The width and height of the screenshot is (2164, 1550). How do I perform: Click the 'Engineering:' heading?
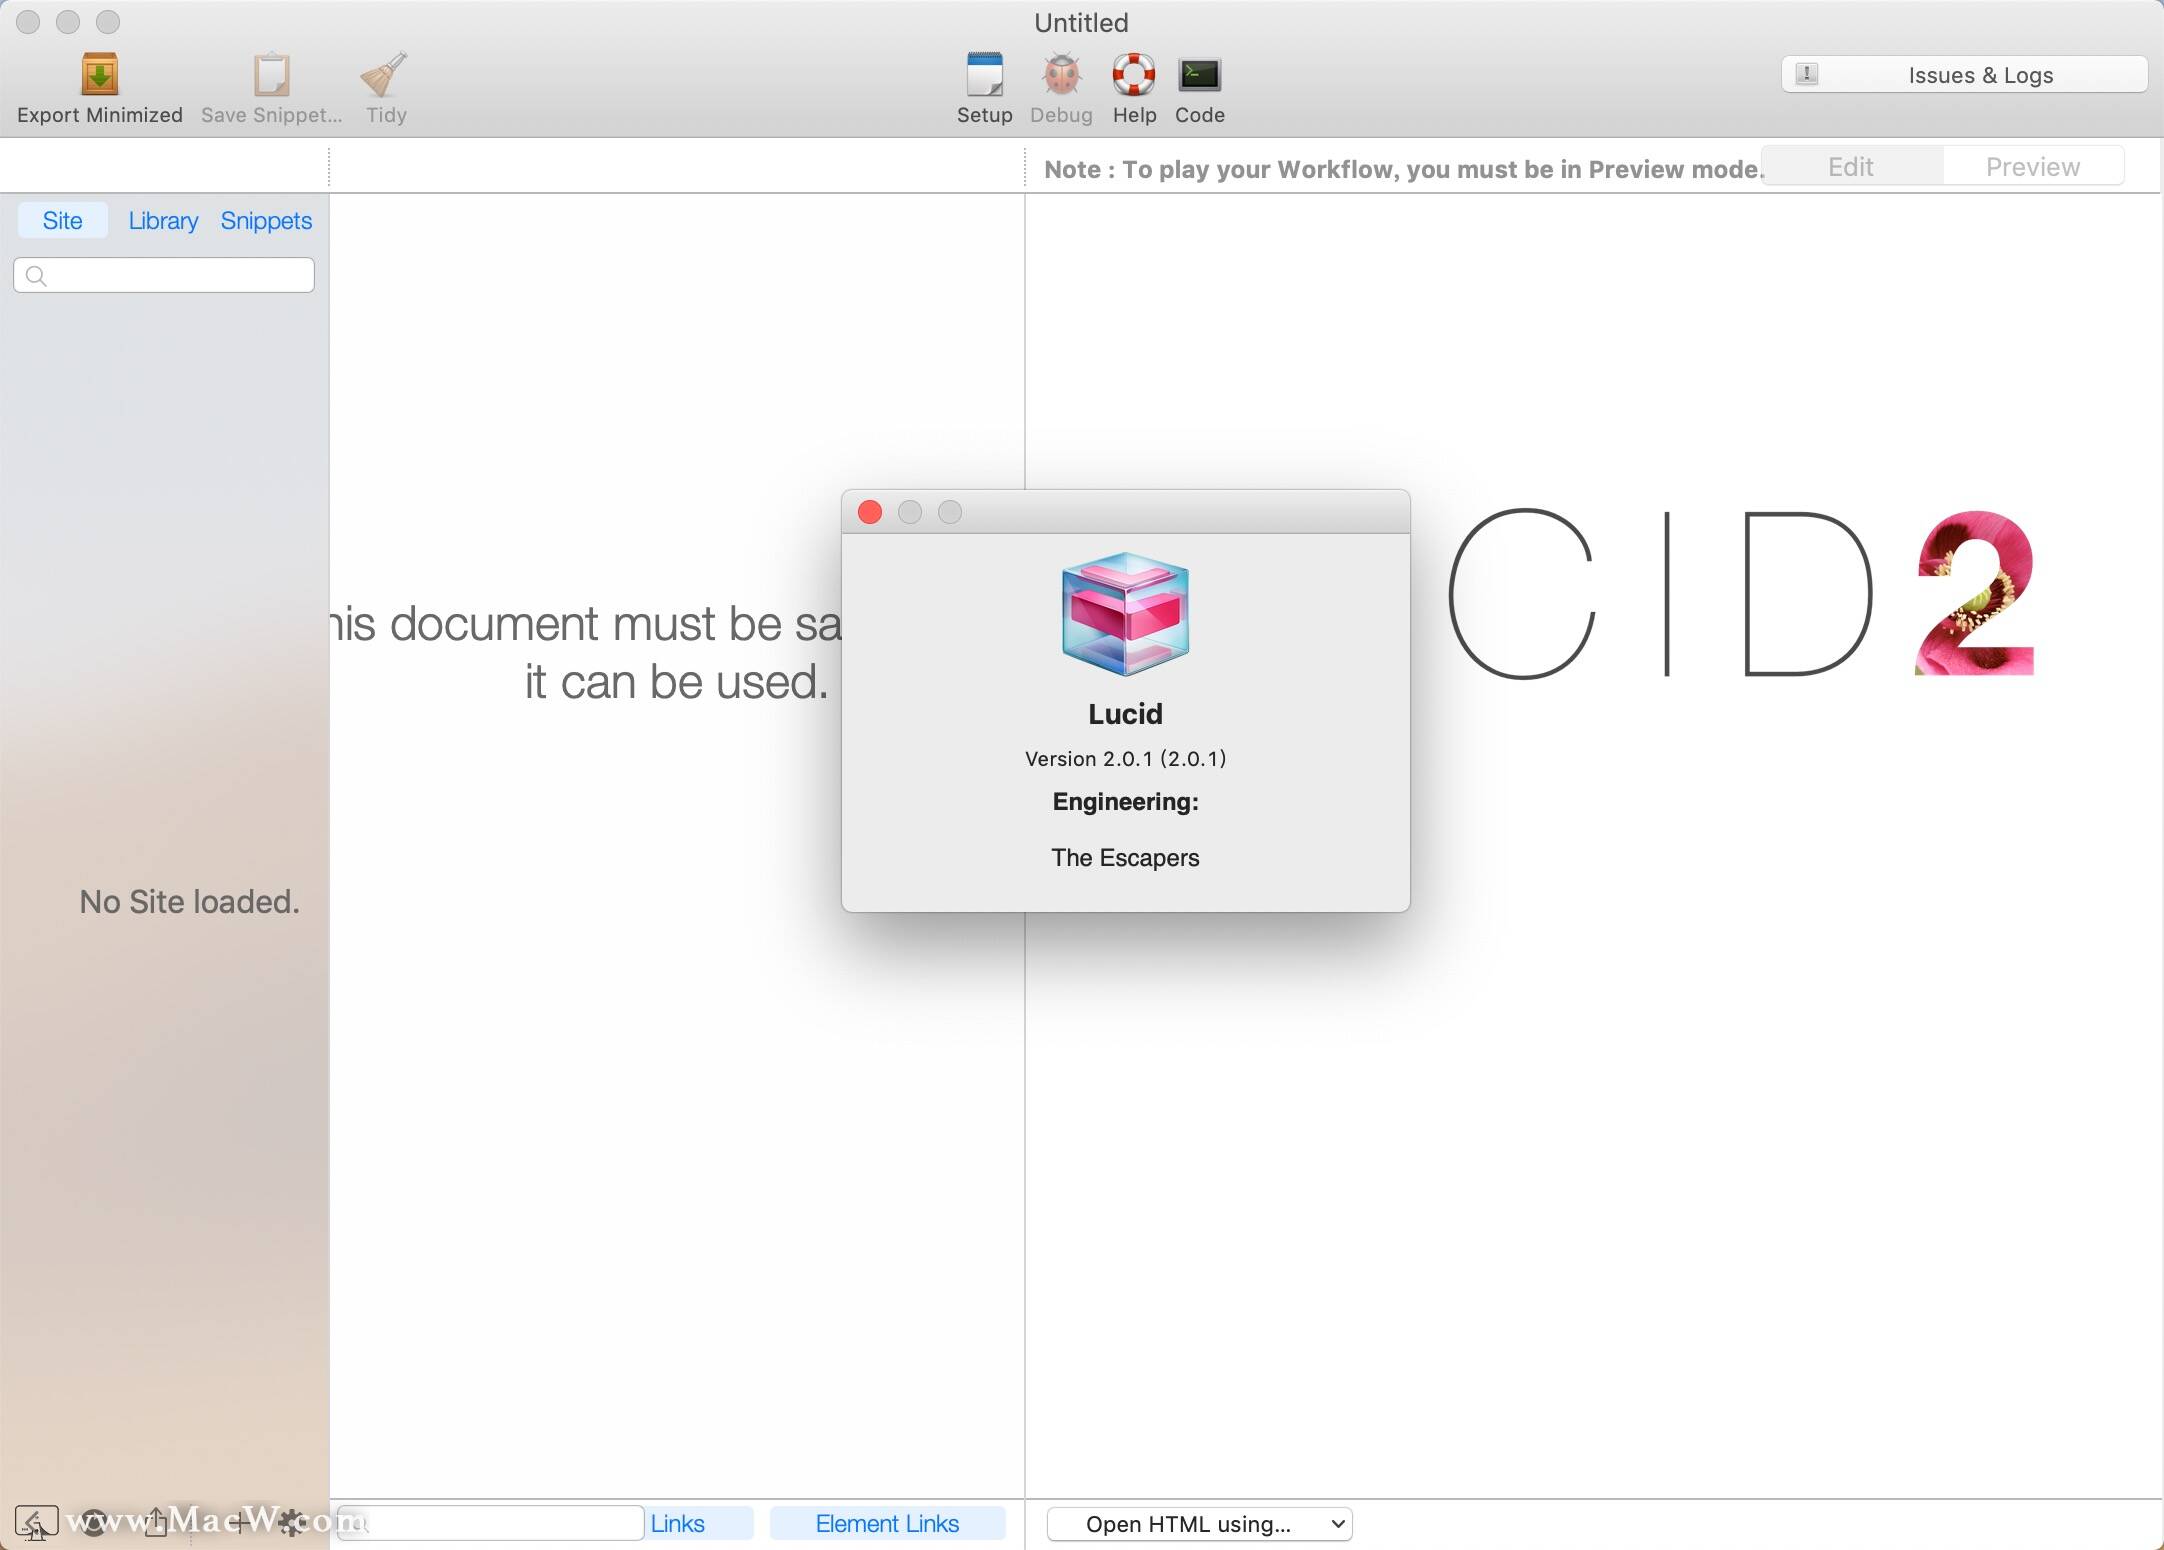tap(1125, 801)
